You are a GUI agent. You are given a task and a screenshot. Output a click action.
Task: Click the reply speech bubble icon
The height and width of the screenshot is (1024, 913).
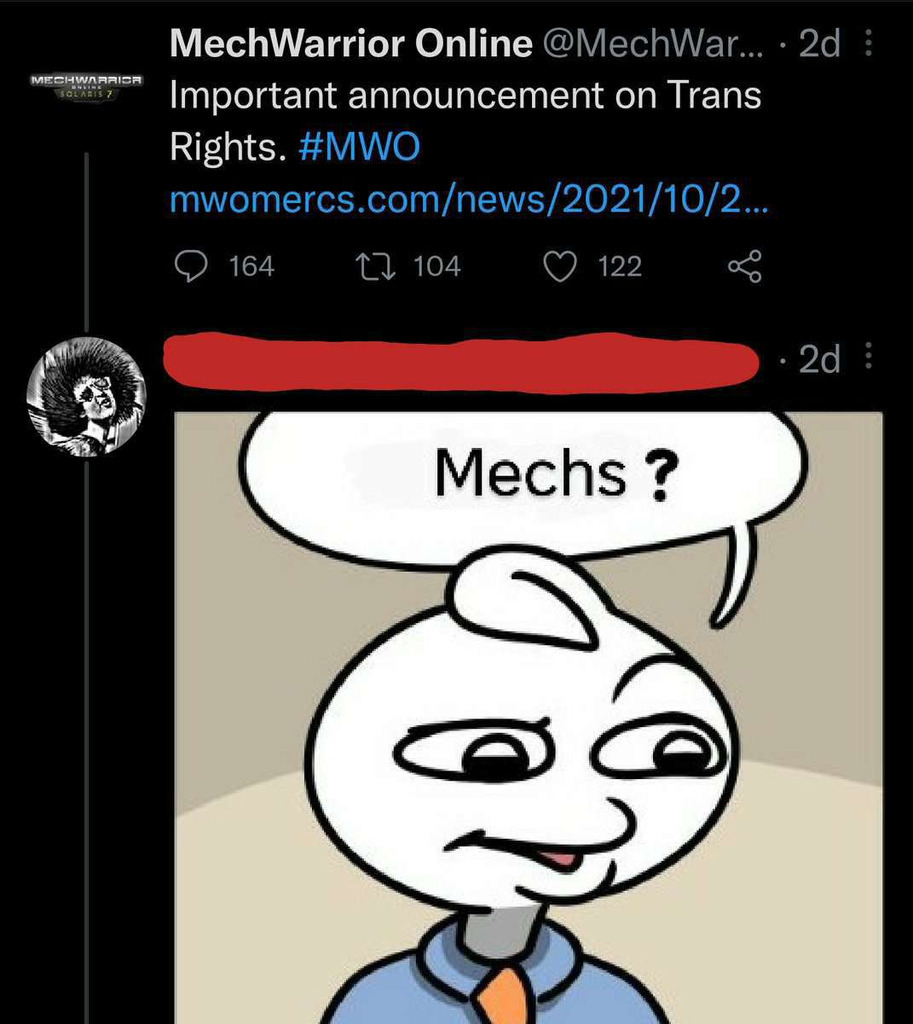point(191,266)
